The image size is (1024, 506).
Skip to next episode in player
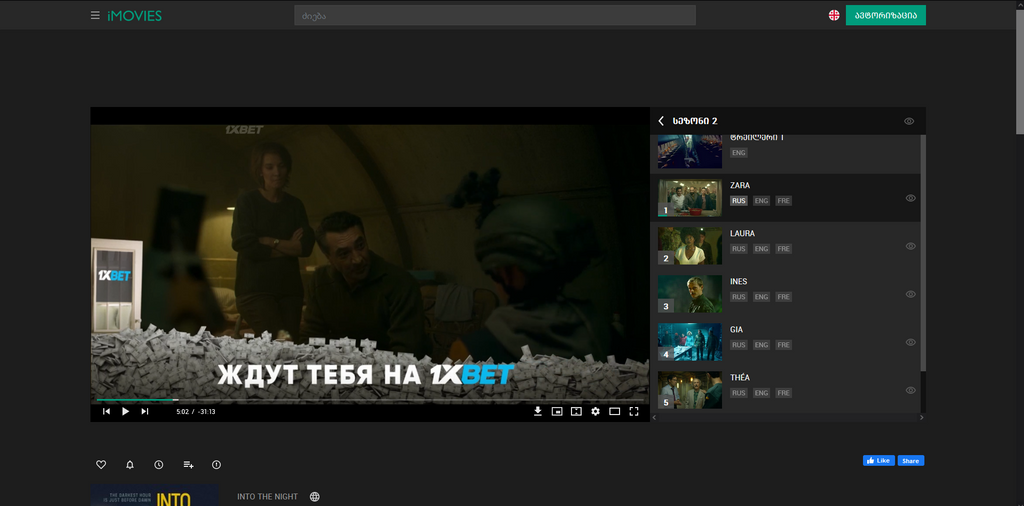tap(145, 411)
